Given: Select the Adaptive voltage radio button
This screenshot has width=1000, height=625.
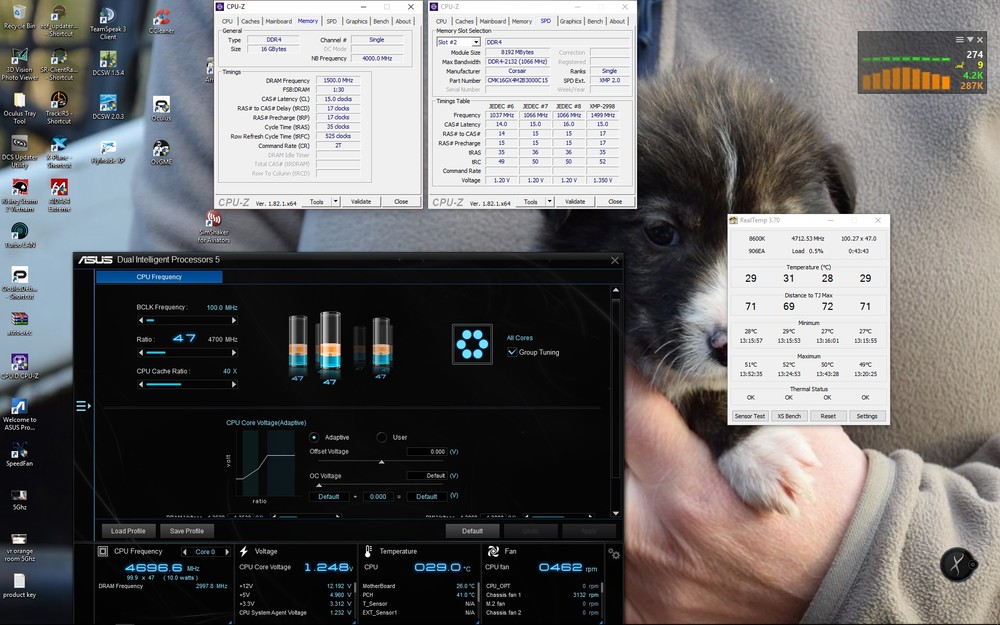Looking at the screenshot, I should (x=314, y=438).
